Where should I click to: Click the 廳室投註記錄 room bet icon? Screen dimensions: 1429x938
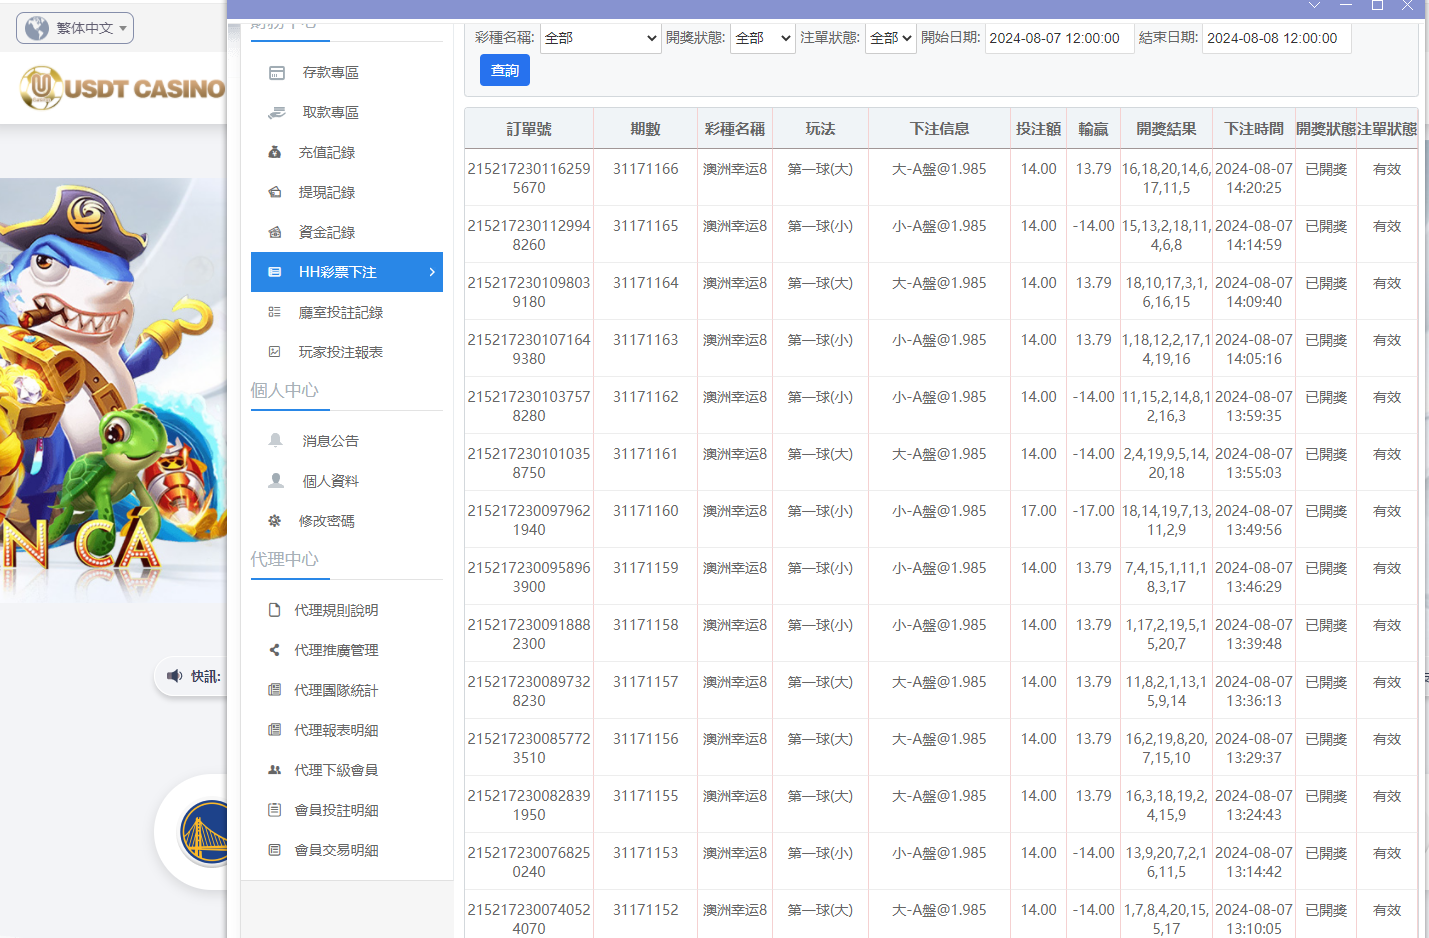coord(277,311)
